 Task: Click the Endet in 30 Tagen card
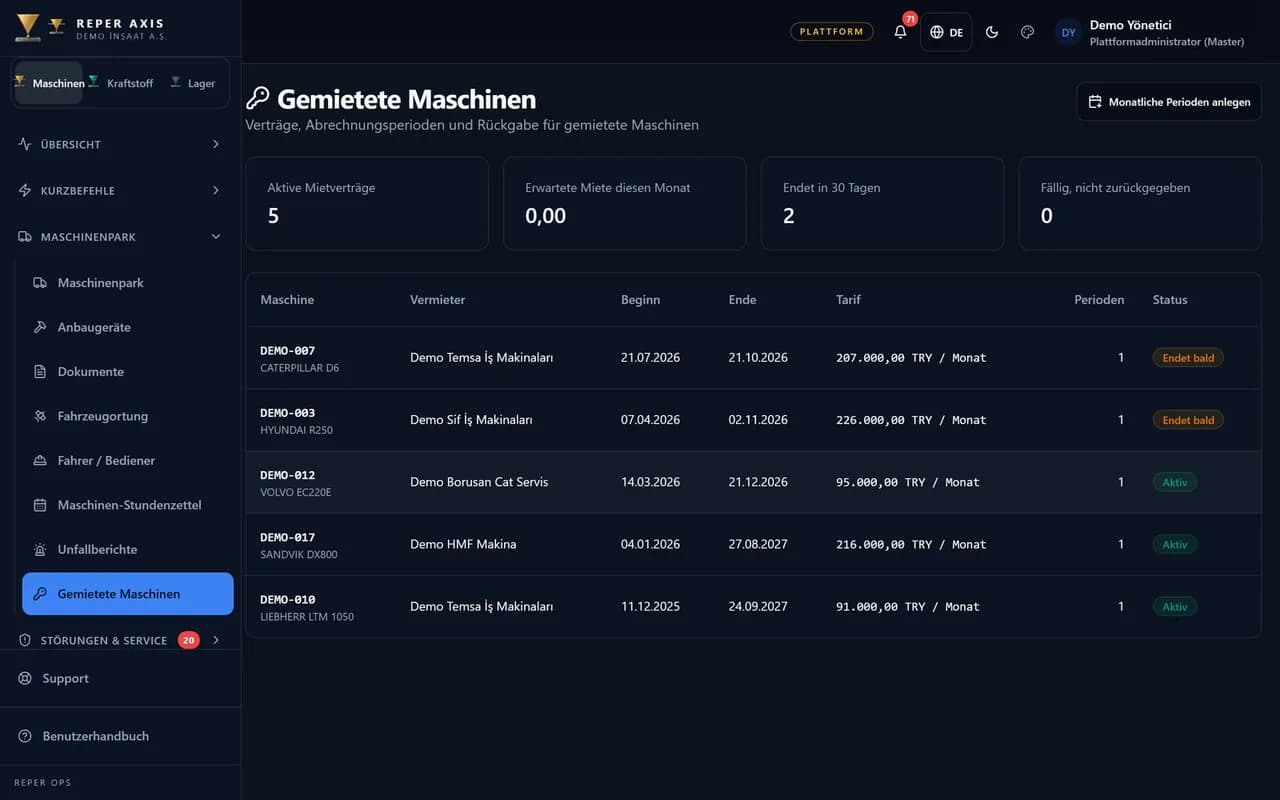[x=882, y=203]
